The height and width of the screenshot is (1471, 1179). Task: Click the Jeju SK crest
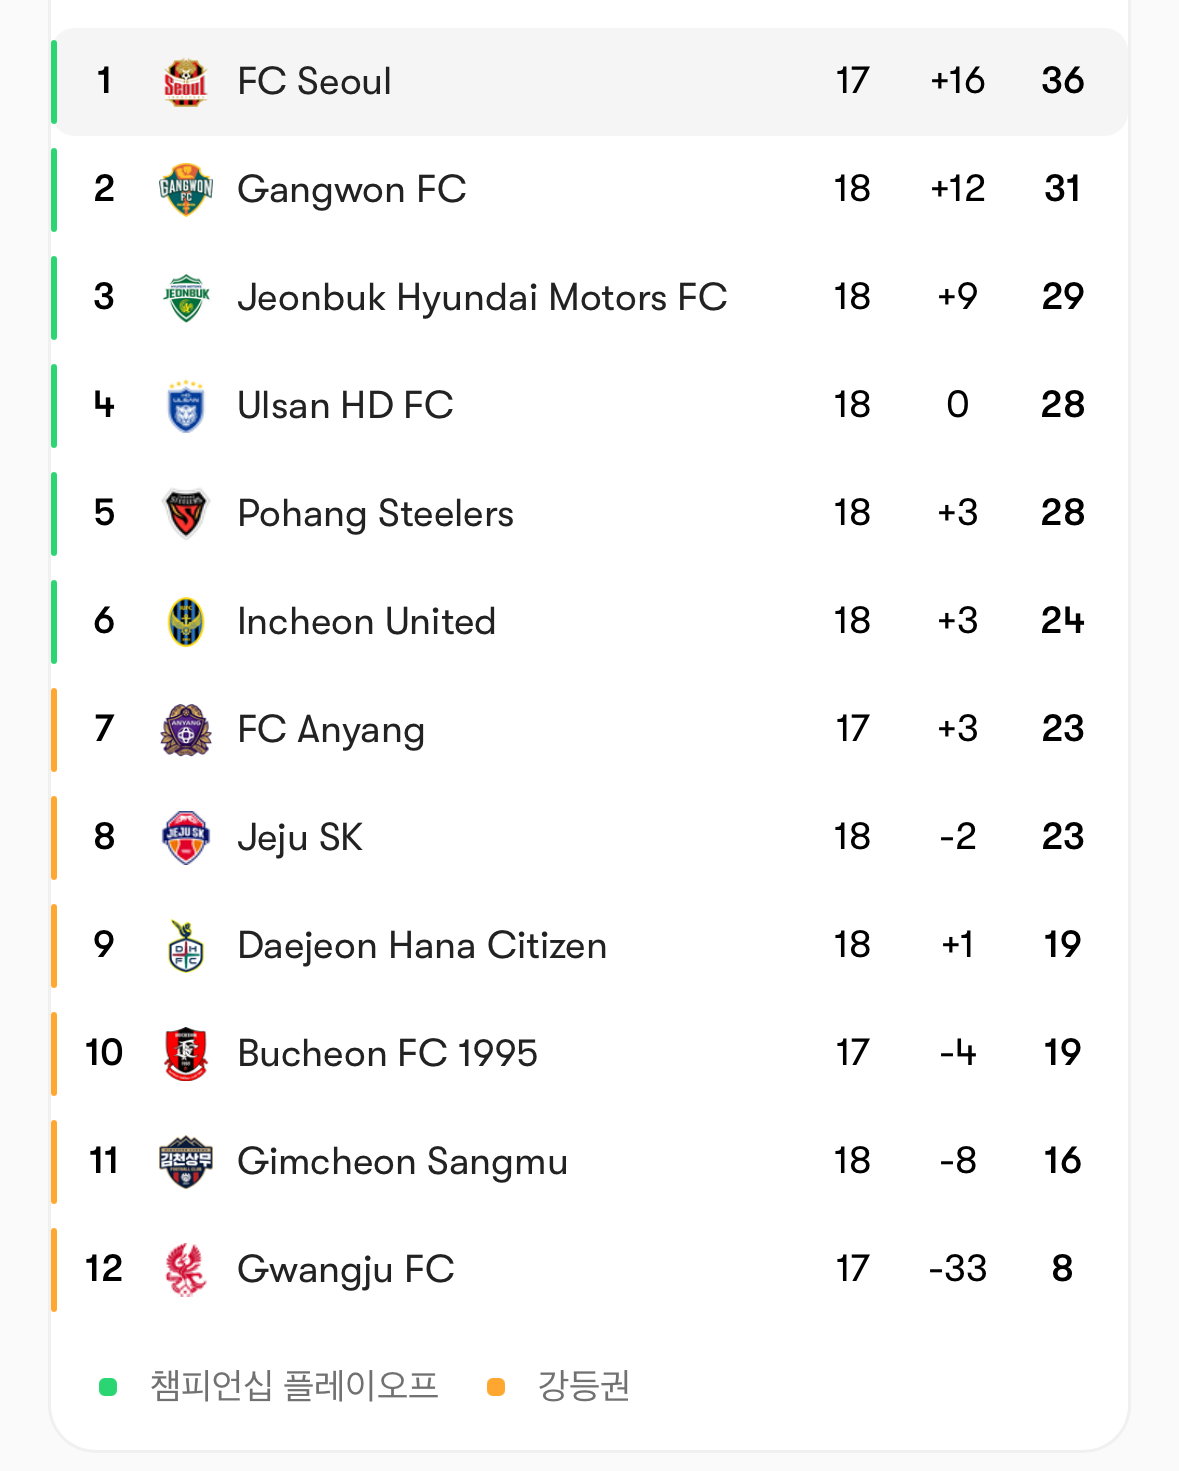click(x=186, y=838)
